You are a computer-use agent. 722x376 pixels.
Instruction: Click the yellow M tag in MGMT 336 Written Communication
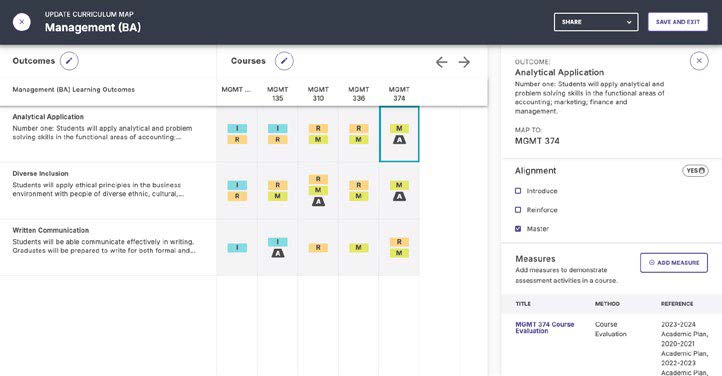[359, 248]
